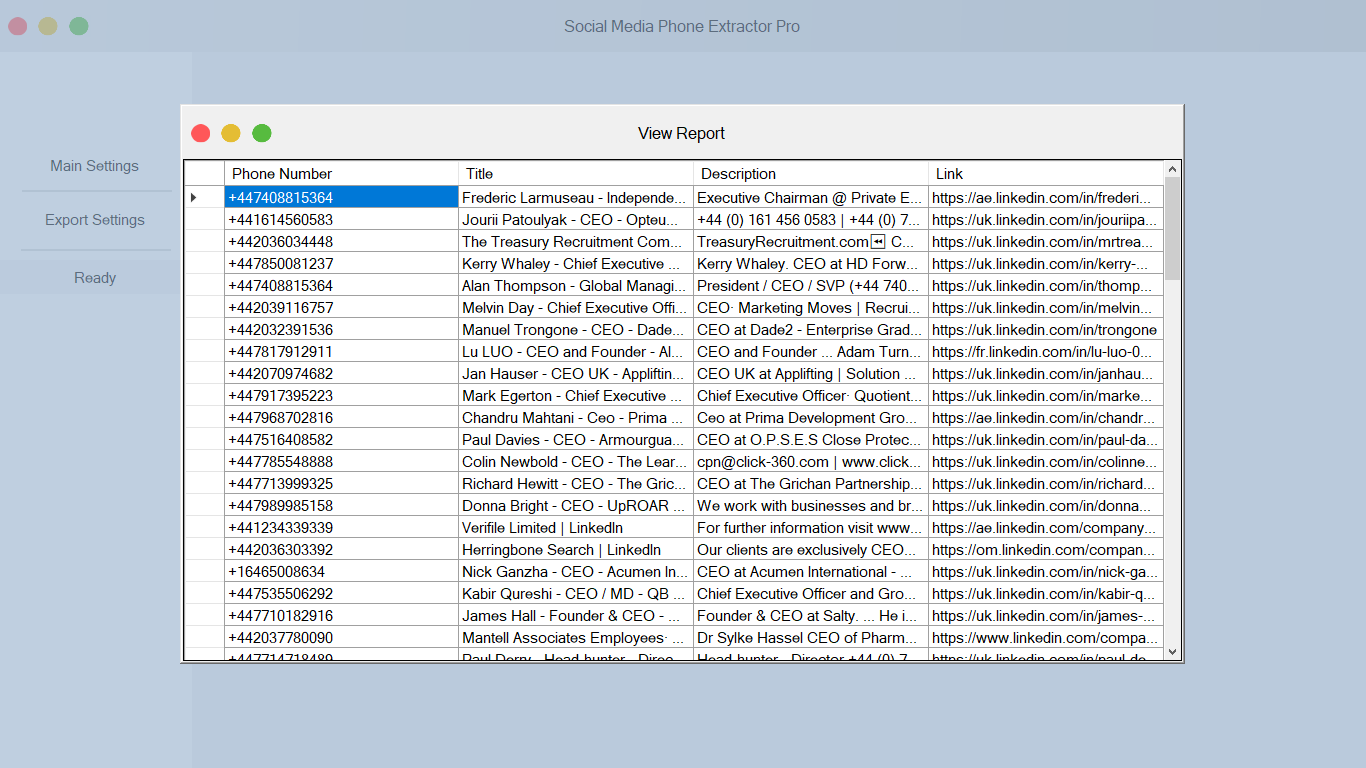The height and width of the screenshot is (768, 1366).
Task: Select phone number +447850081237
Action: (341, 264)
